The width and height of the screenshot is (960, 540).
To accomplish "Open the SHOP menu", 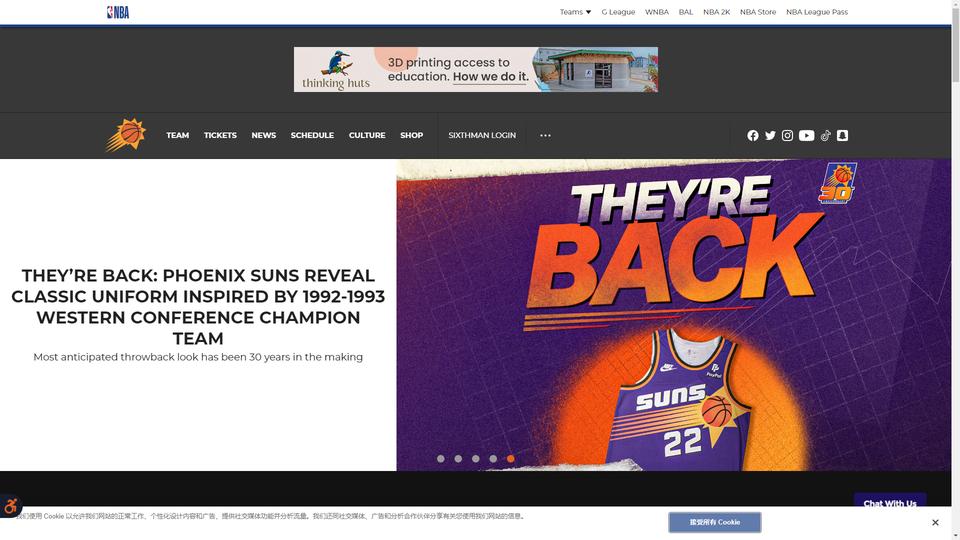I will point(411,135).
